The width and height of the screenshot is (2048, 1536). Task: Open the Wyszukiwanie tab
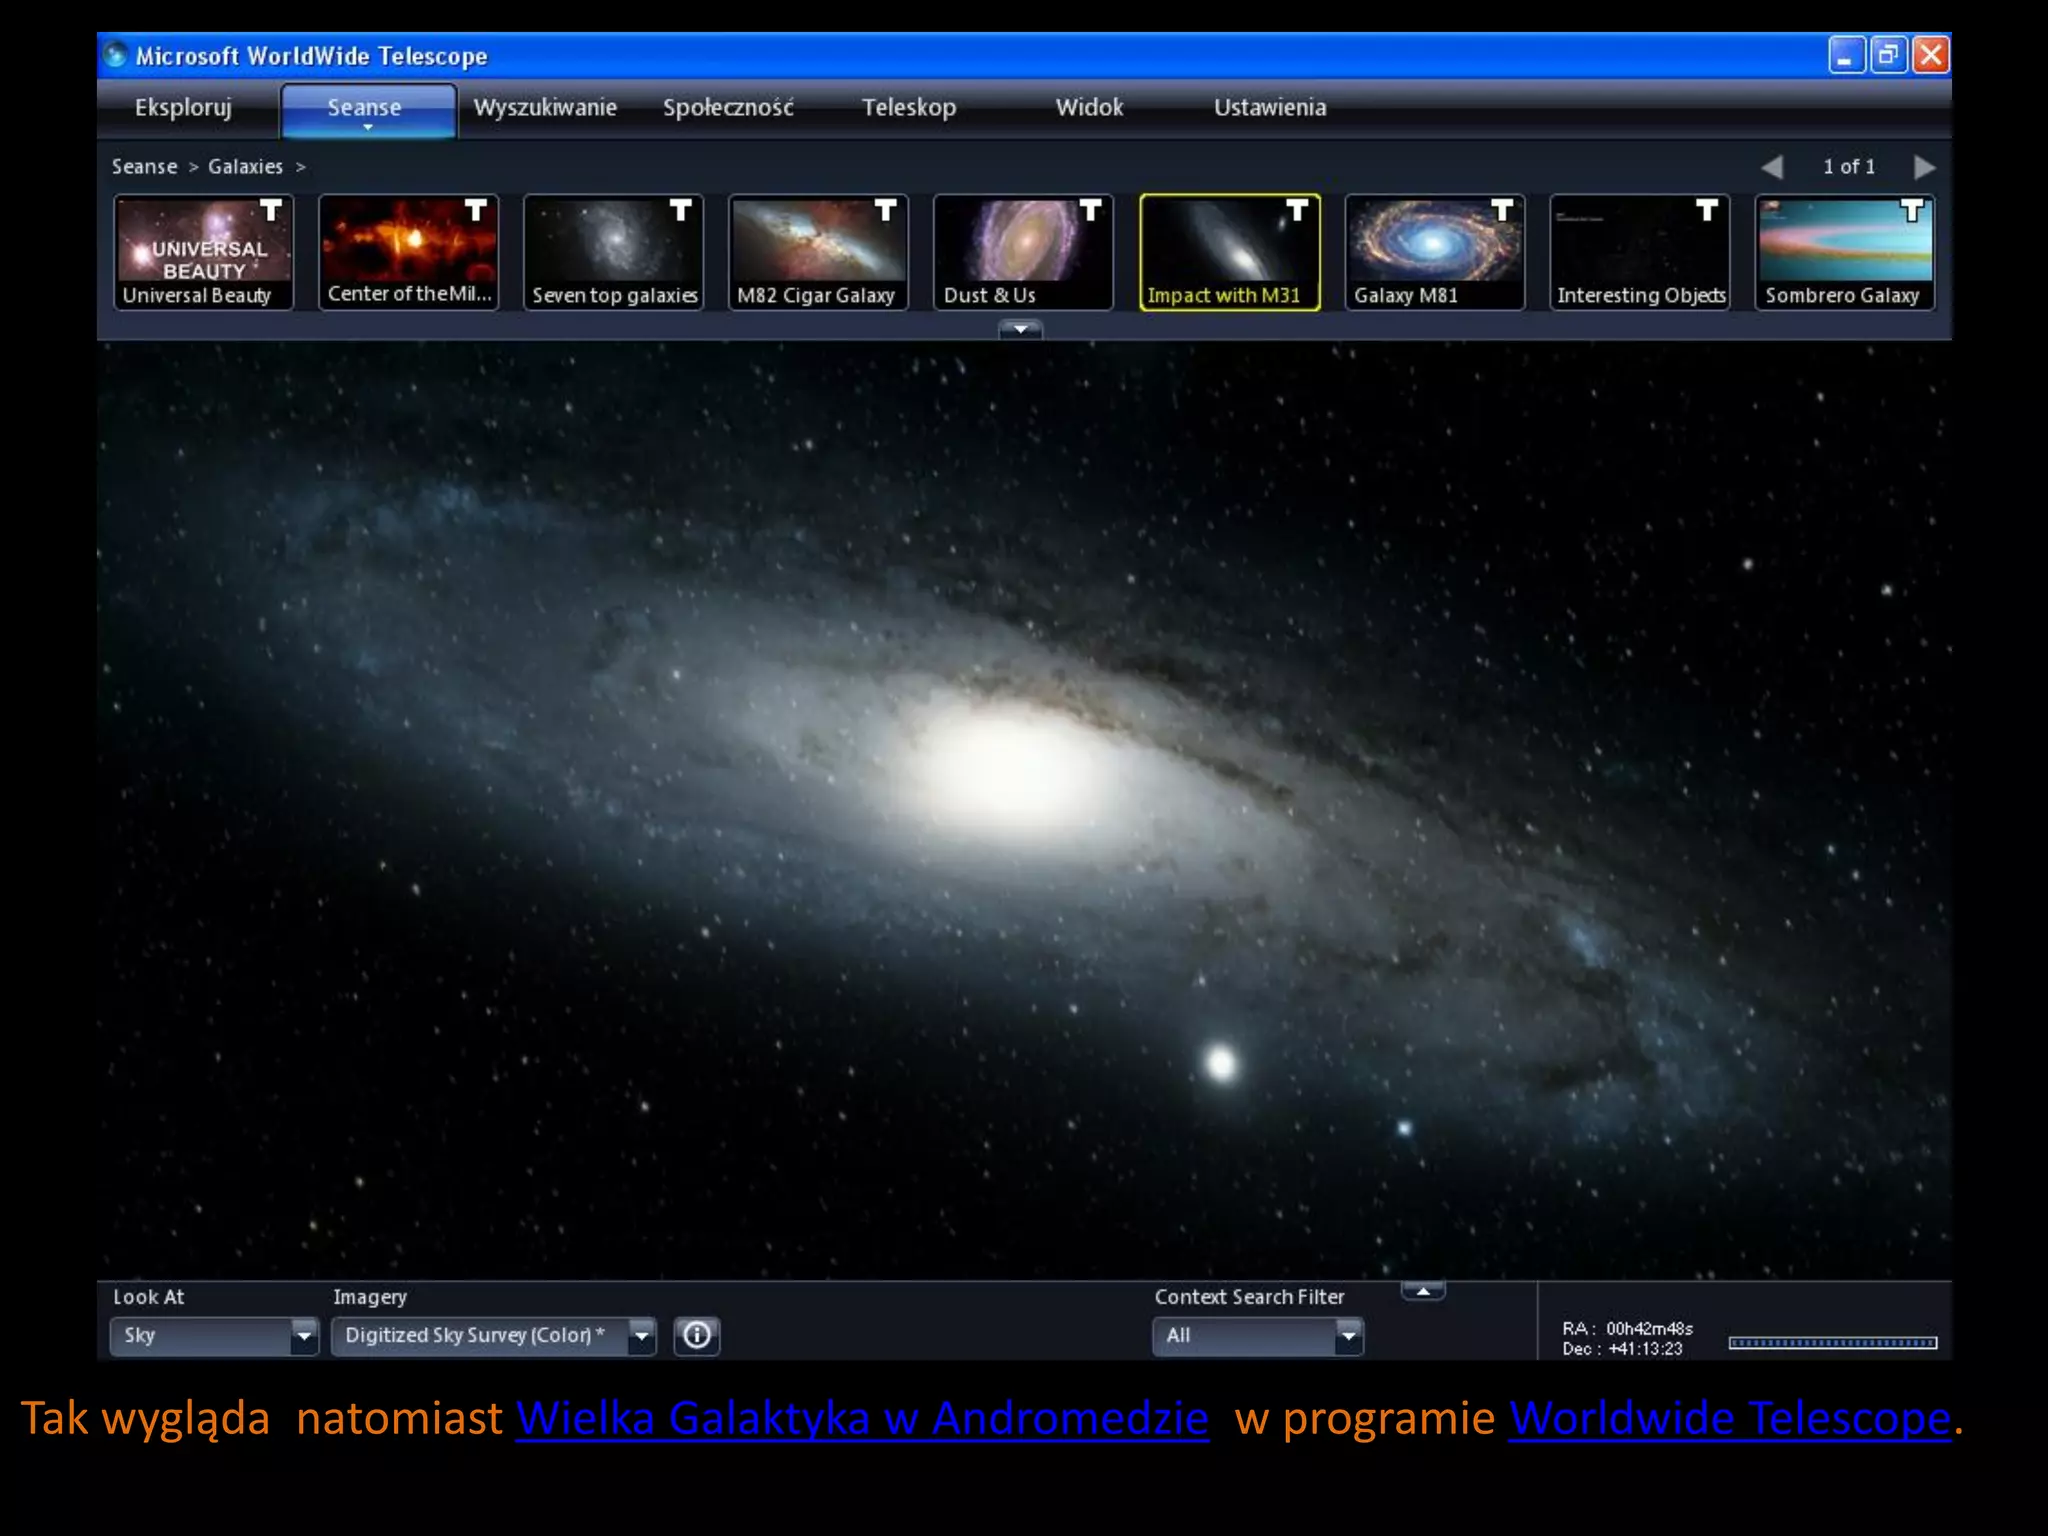pos(545,107)
